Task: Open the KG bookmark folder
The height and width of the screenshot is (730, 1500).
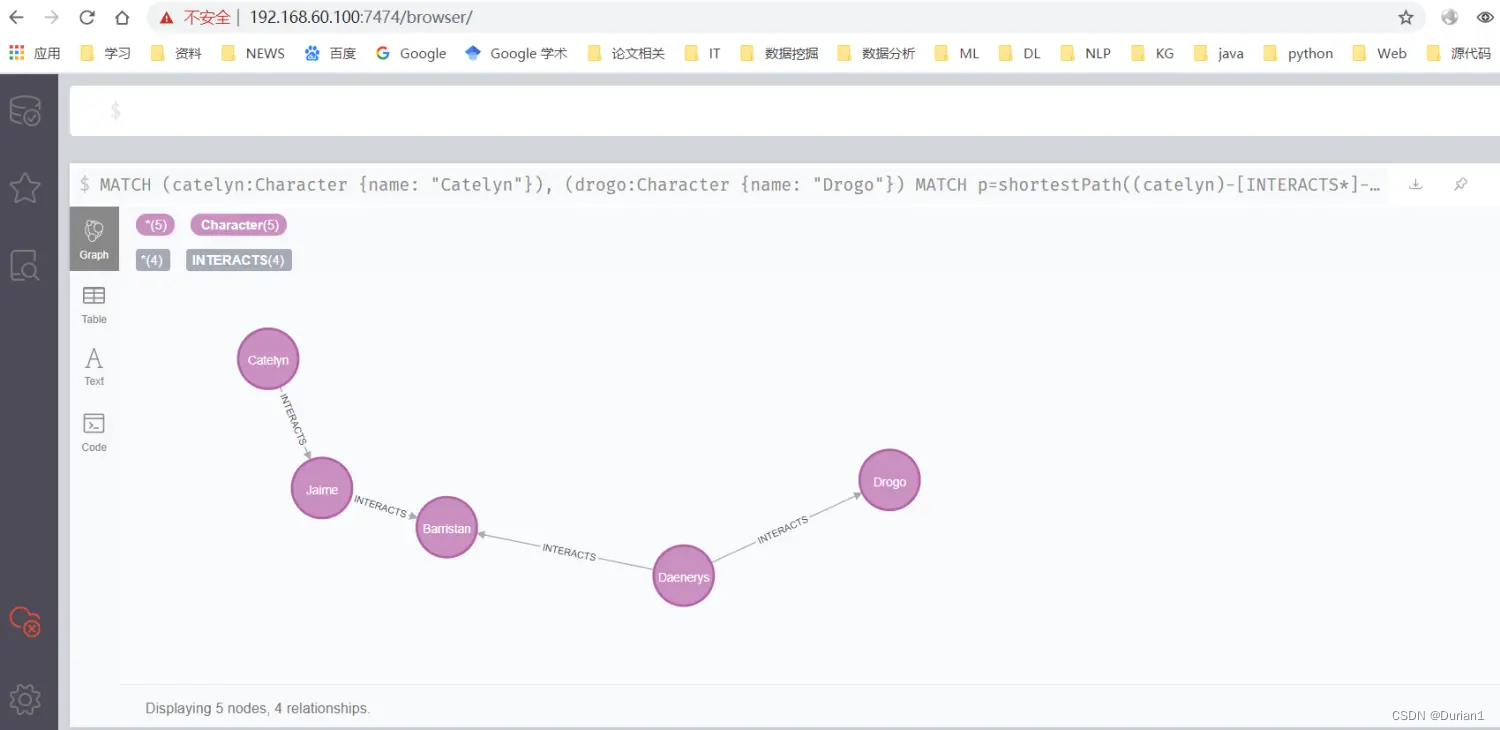Action: [1152, 53]
